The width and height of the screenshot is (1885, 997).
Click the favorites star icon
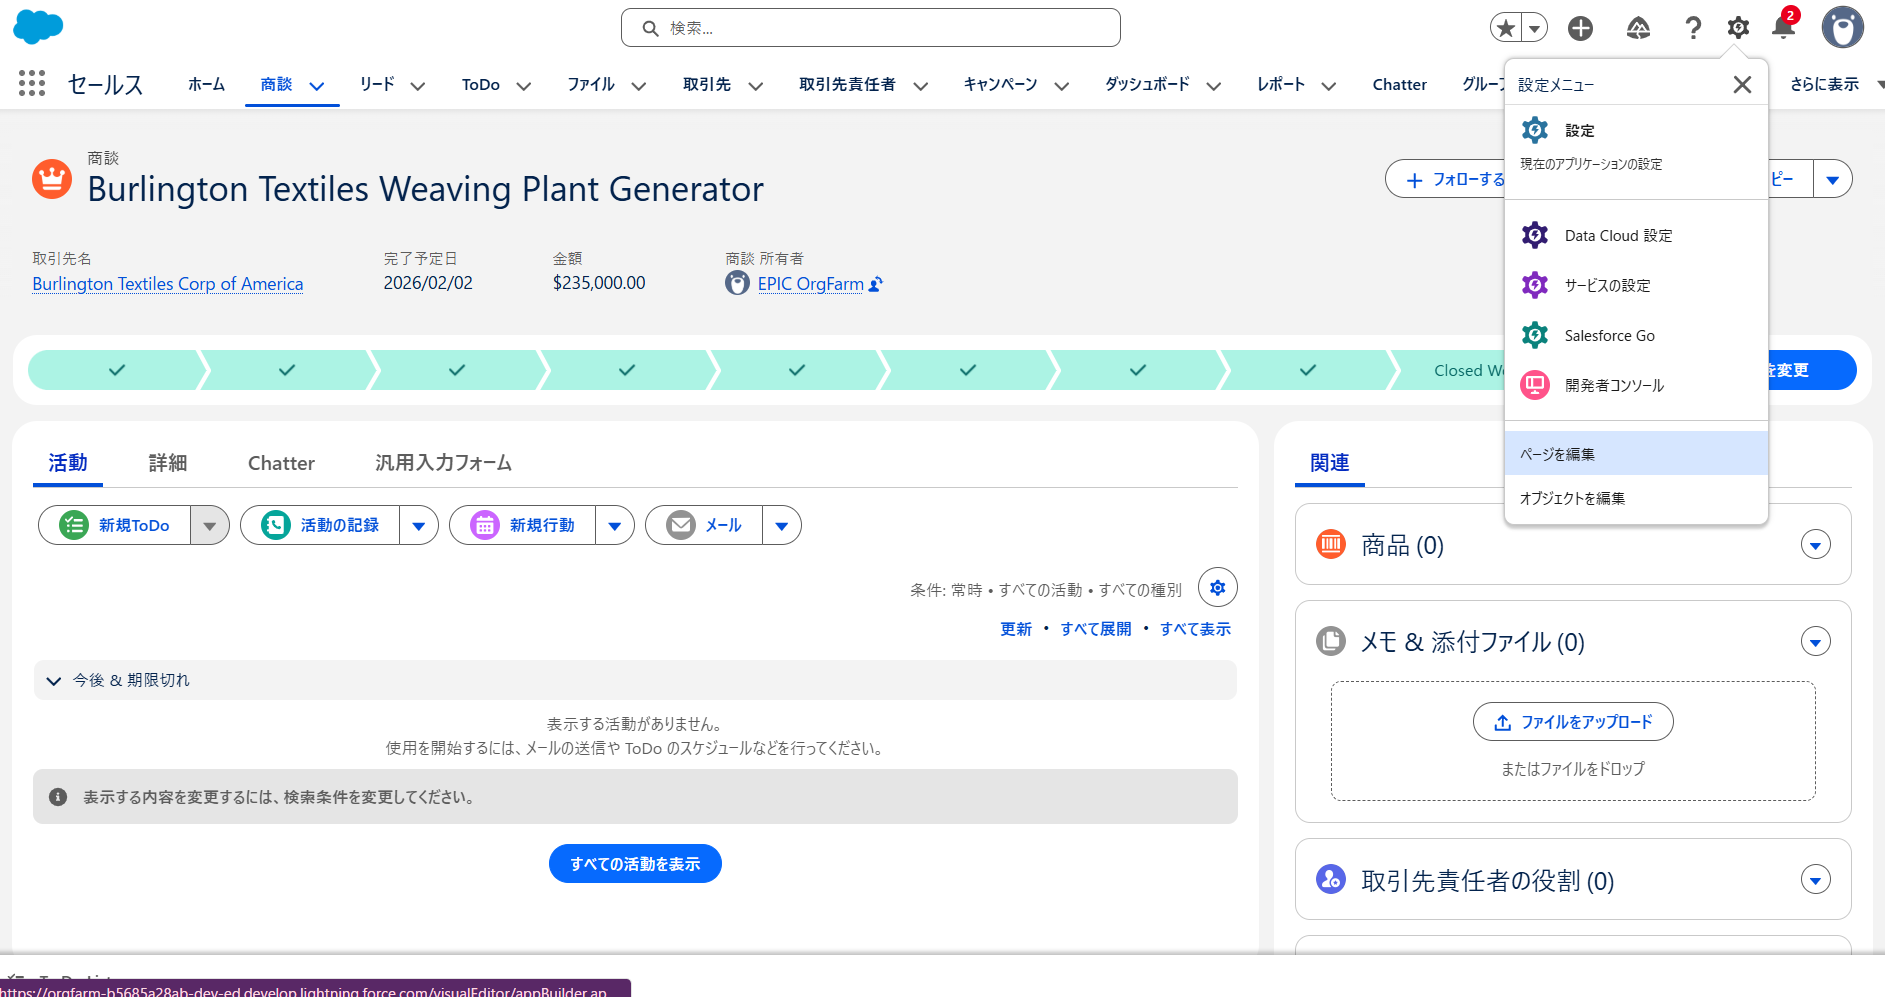[x=1506, y=28]
